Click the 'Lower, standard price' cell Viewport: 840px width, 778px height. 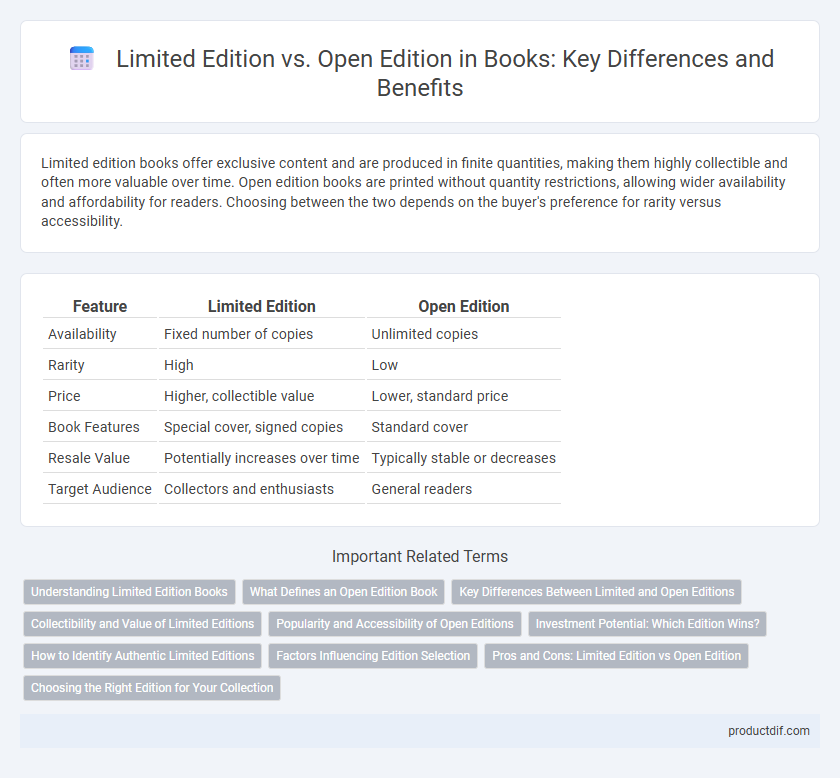pyautogui.click(x=440, y=396)
